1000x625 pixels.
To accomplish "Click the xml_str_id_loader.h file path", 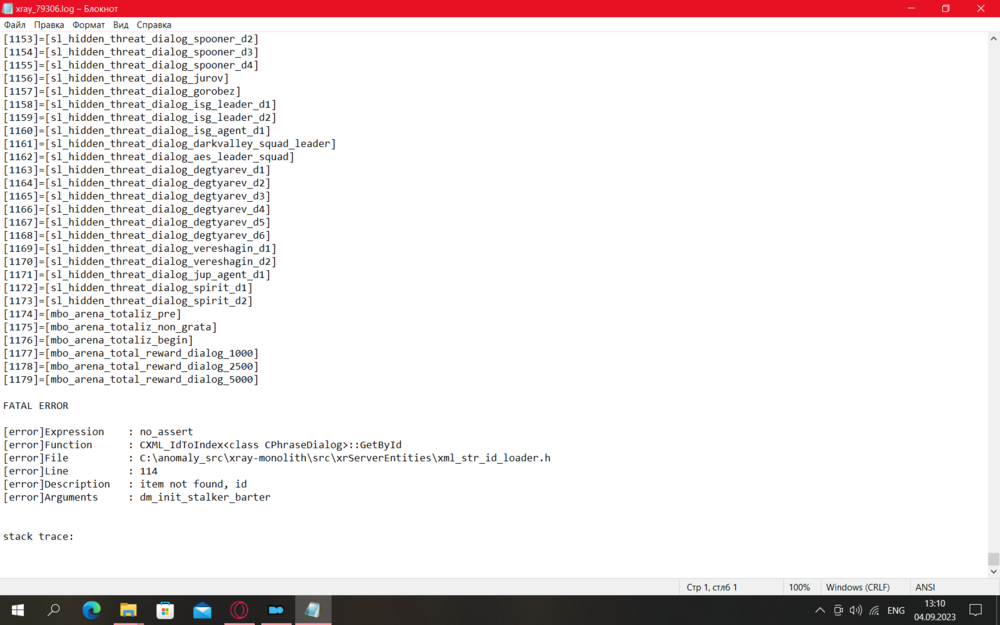I will click(x=345, y=458).
